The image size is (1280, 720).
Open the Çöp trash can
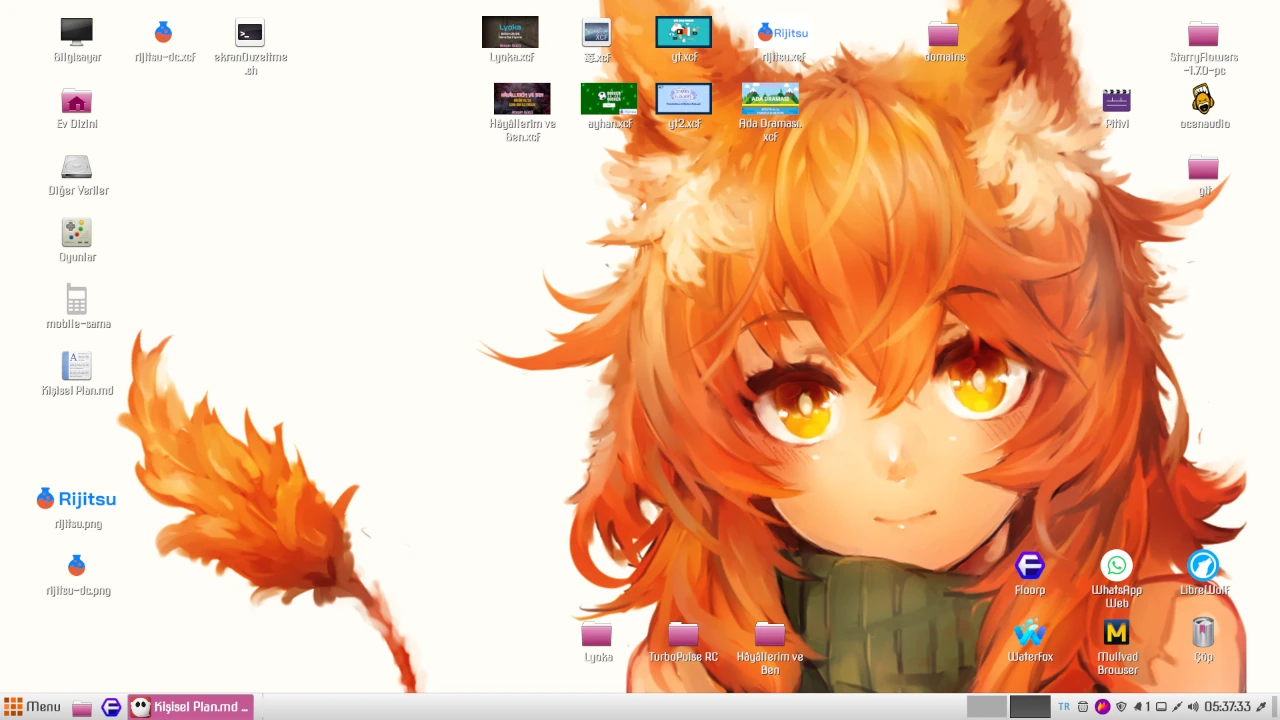[x=1204, y=632]
